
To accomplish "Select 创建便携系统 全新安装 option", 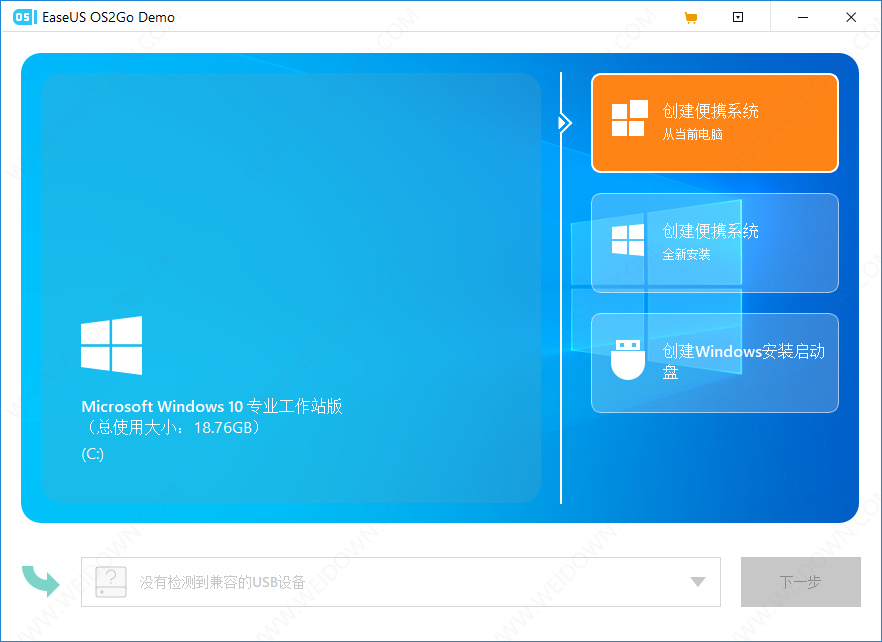I will click(x=714, y=243).
